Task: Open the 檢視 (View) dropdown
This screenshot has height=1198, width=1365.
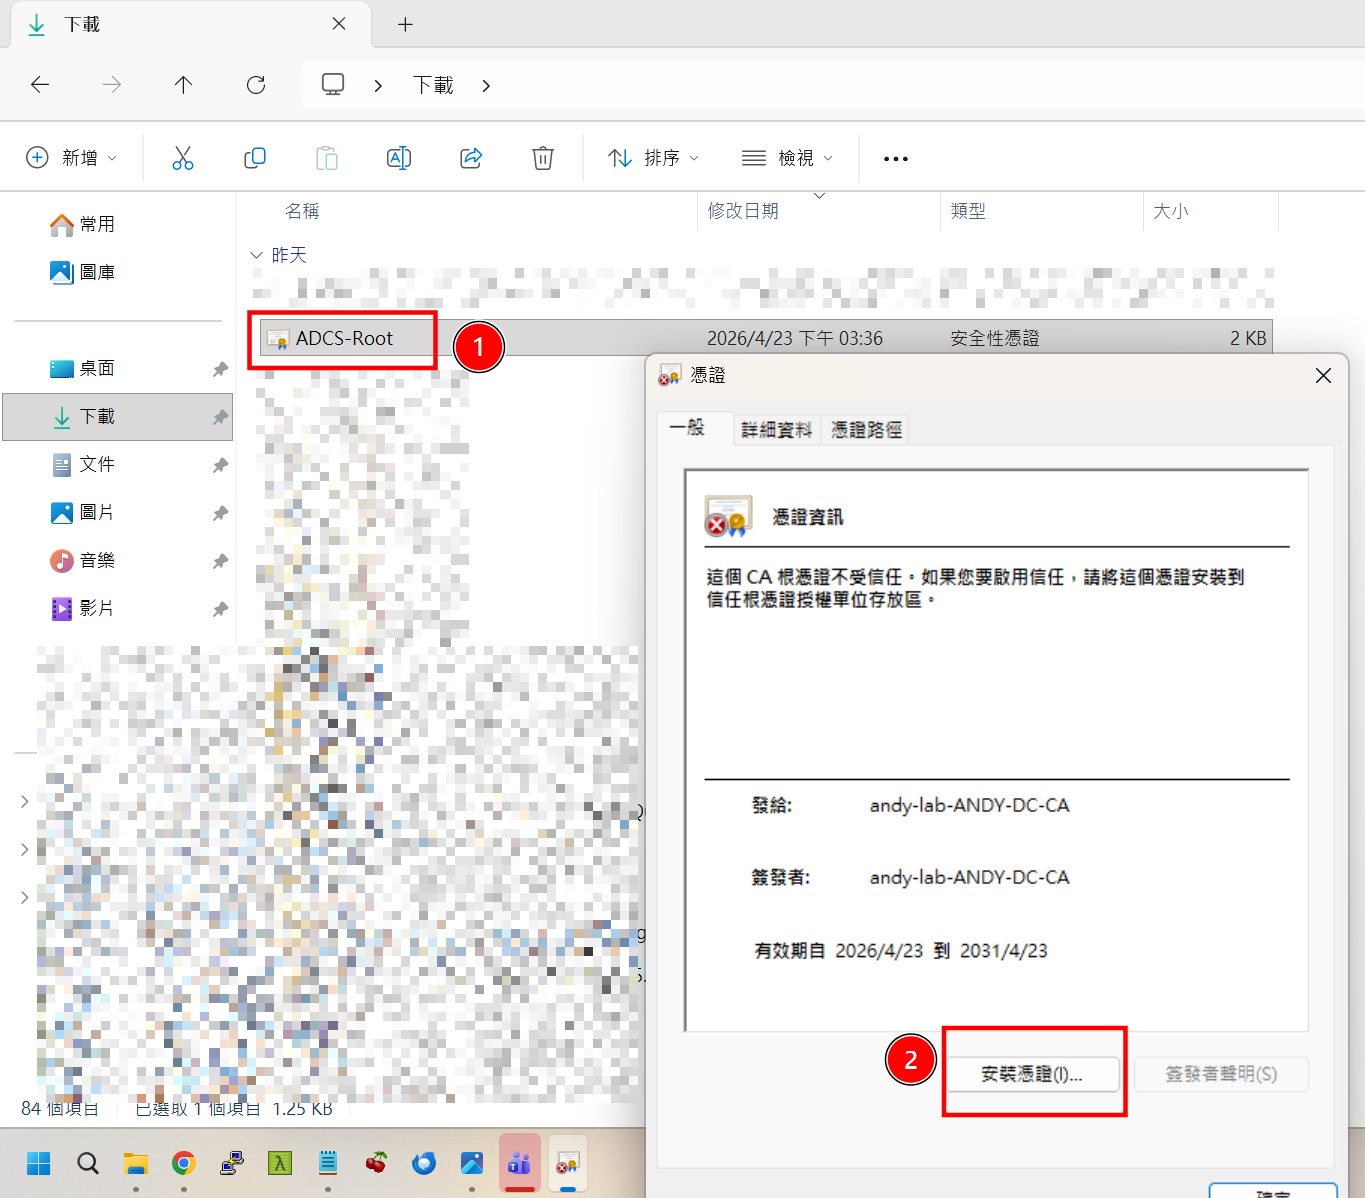Action: pos(788,158)
